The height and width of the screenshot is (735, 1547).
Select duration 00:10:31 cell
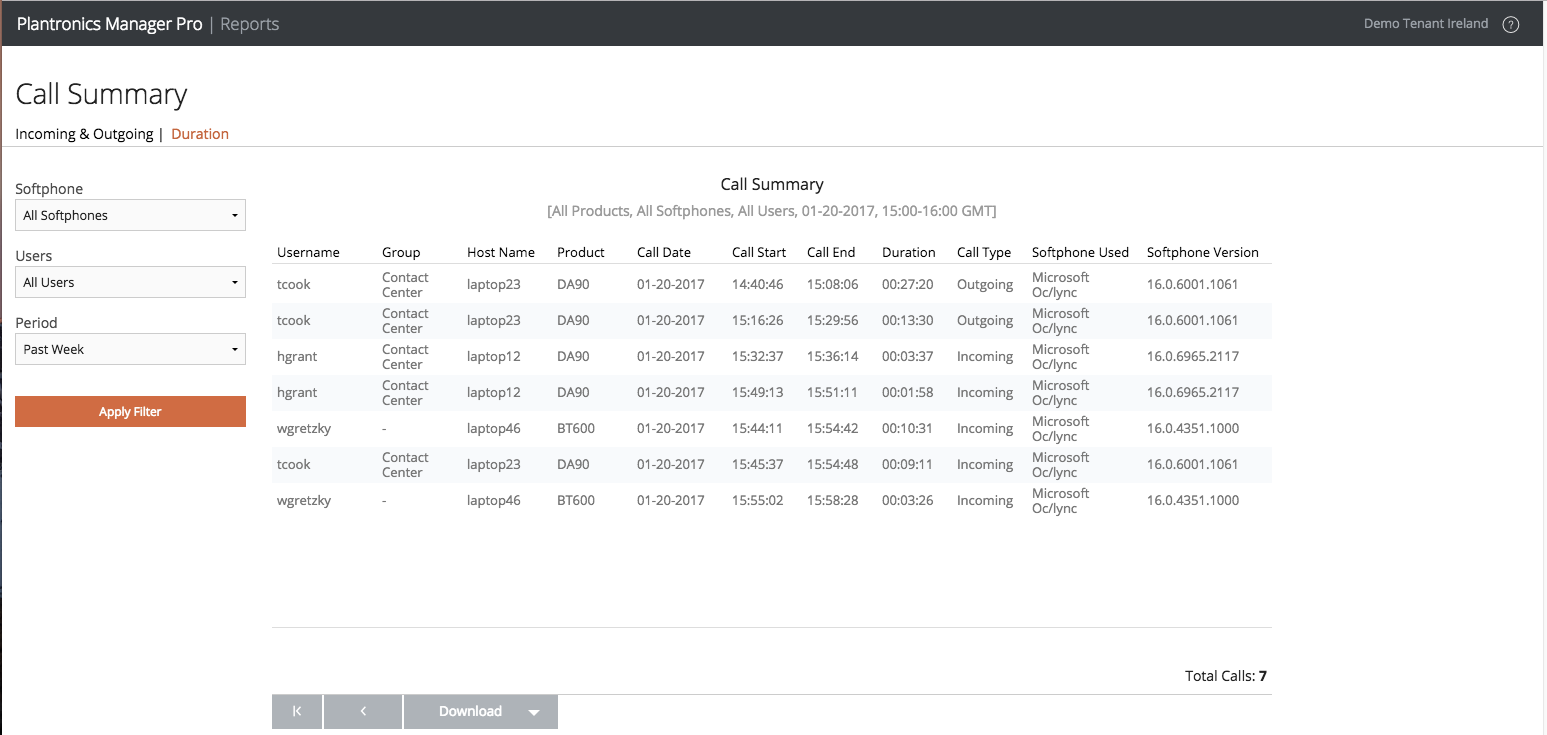(x=908, y=428)
